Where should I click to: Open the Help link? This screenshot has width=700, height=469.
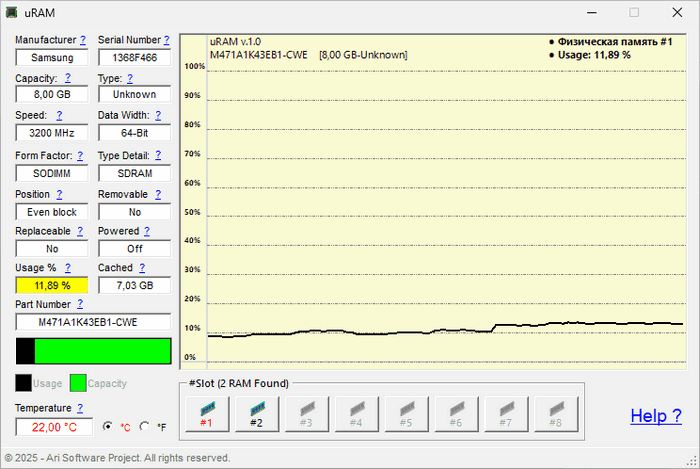[x=656, y=416]
